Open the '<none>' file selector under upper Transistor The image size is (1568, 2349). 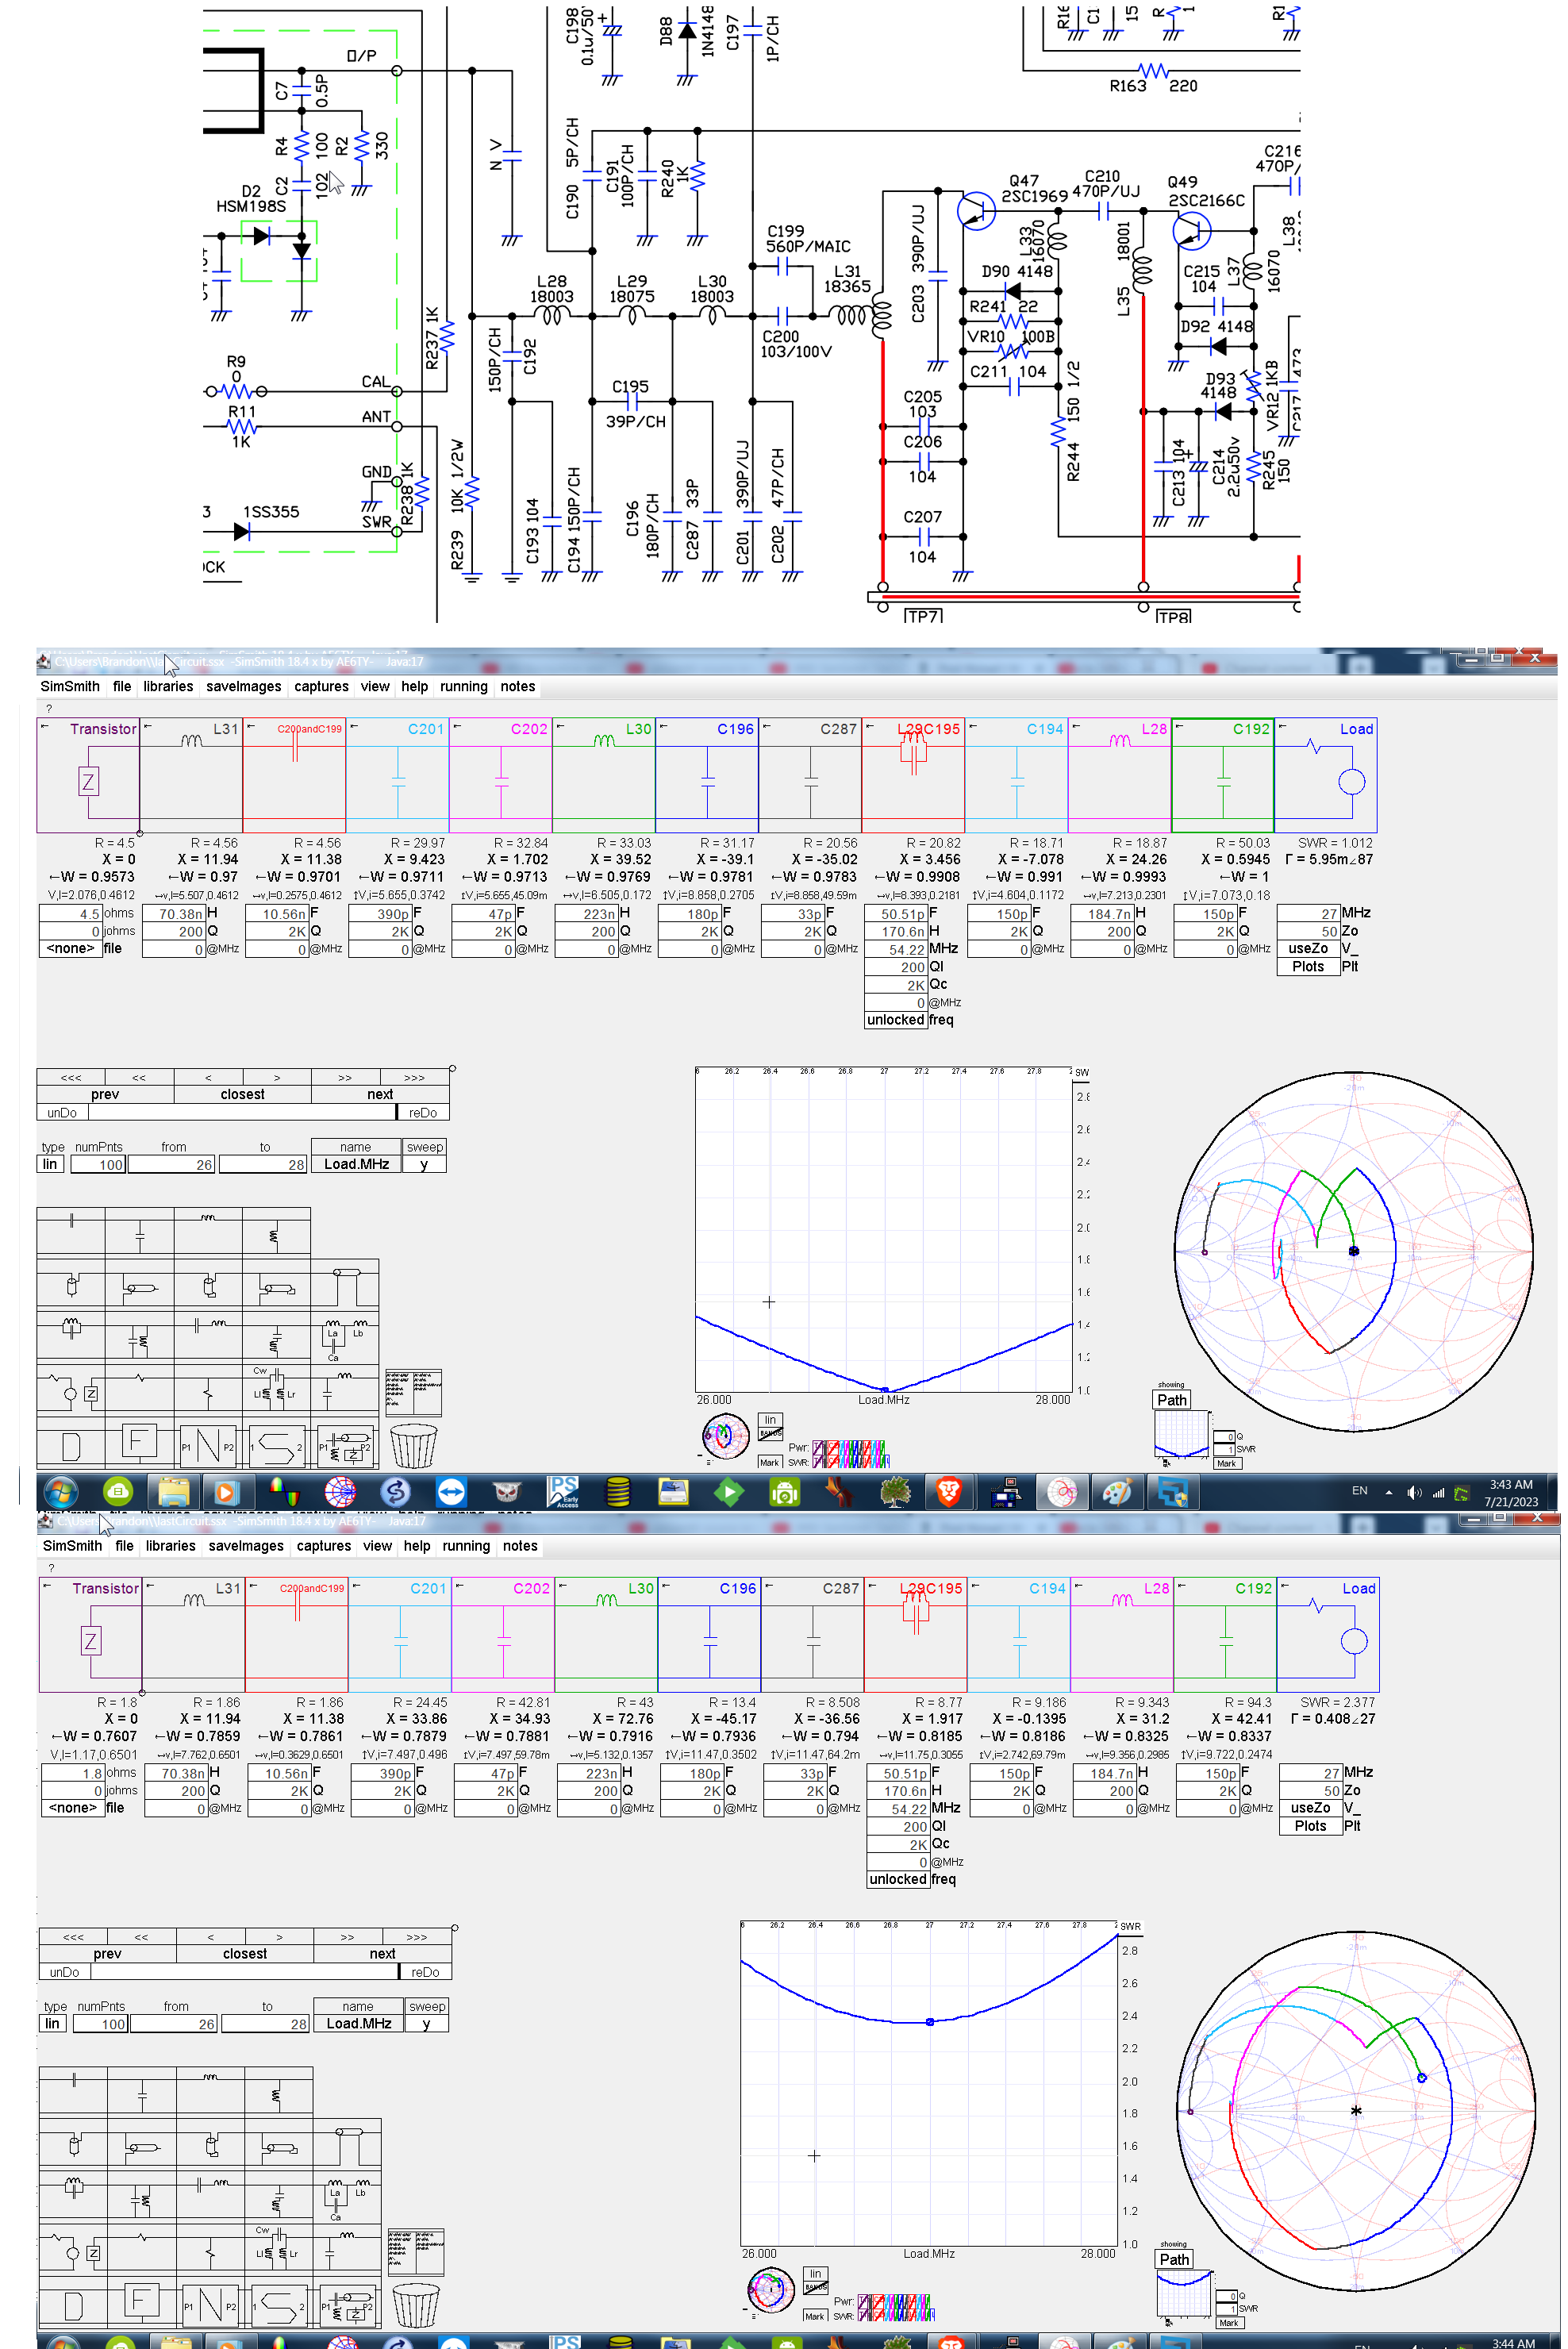[x=70, y=949]
